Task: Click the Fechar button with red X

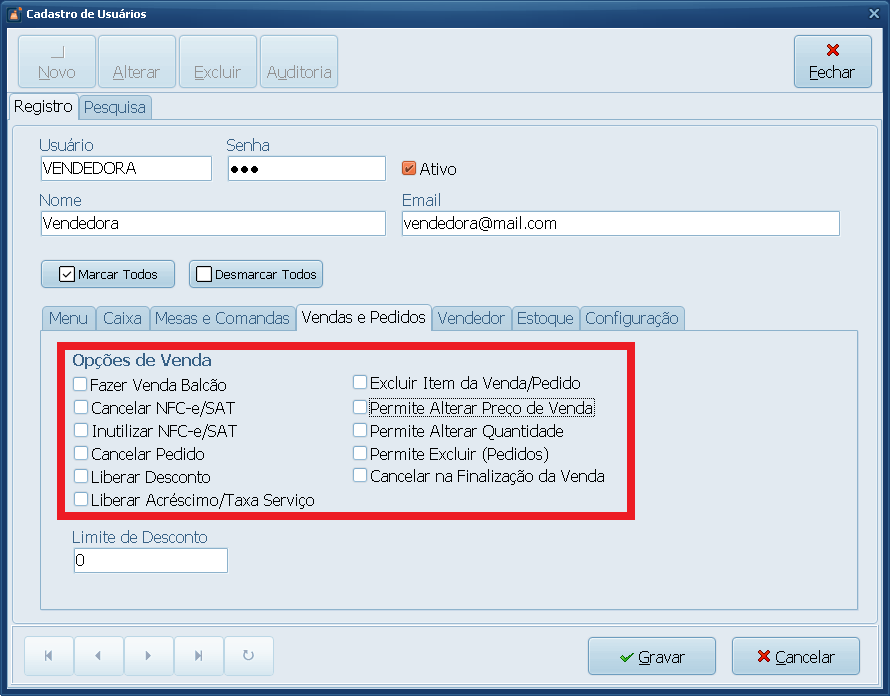Action: point(831,62)
